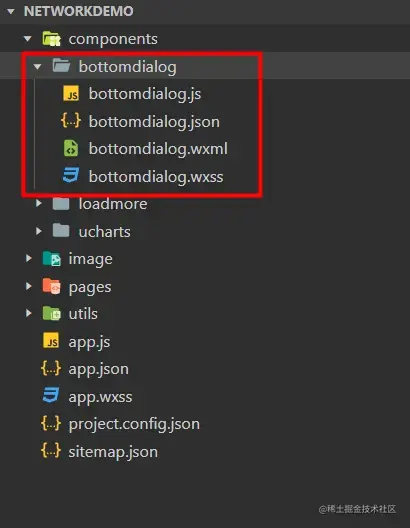Click the components folder icon

click(x=52, y=38)
